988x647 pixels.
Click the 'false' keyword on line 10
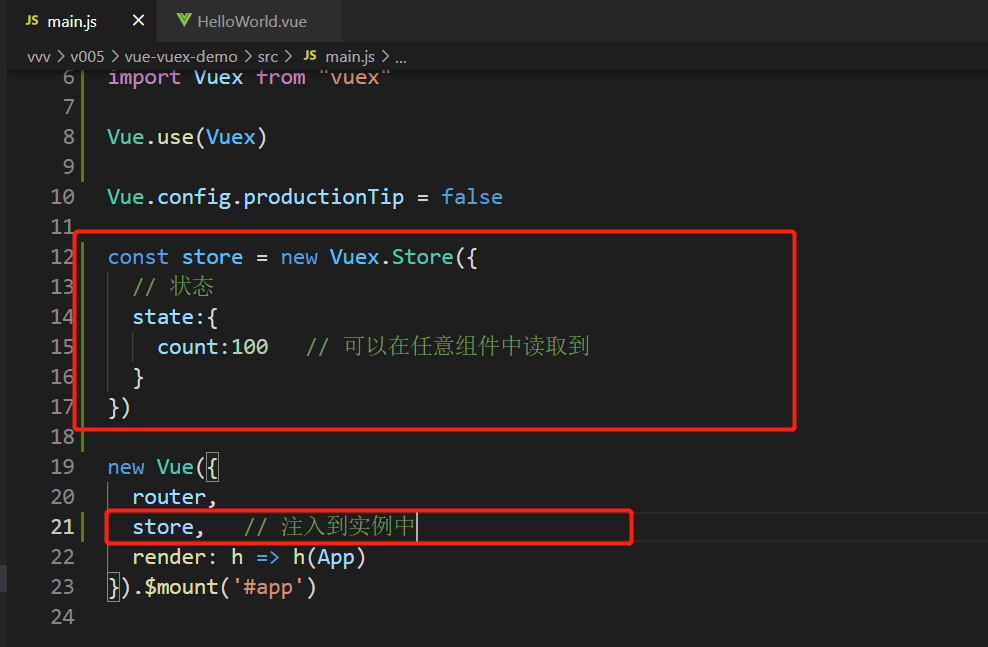(x=472, y=197)
